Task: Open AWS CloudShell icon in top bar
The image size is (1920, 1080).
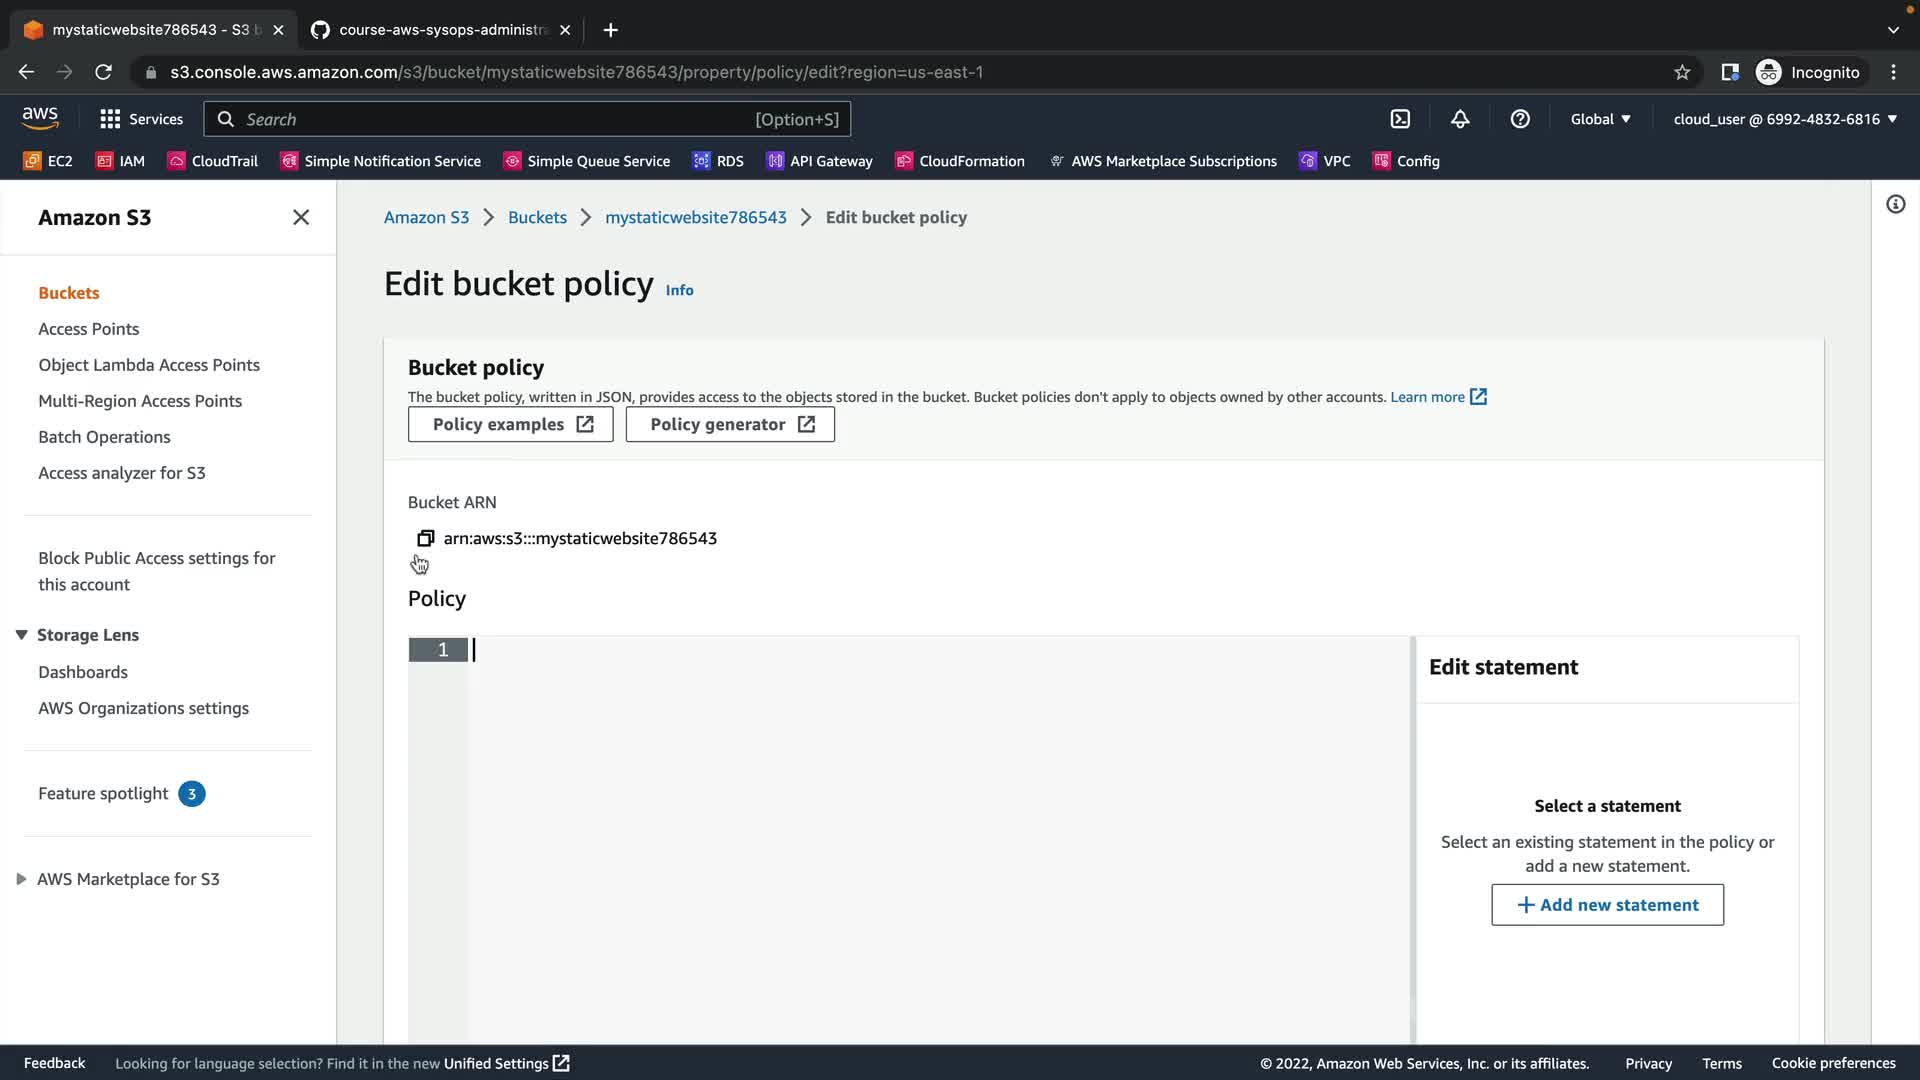Action: pyautogui.click(x=1400, y=119)
